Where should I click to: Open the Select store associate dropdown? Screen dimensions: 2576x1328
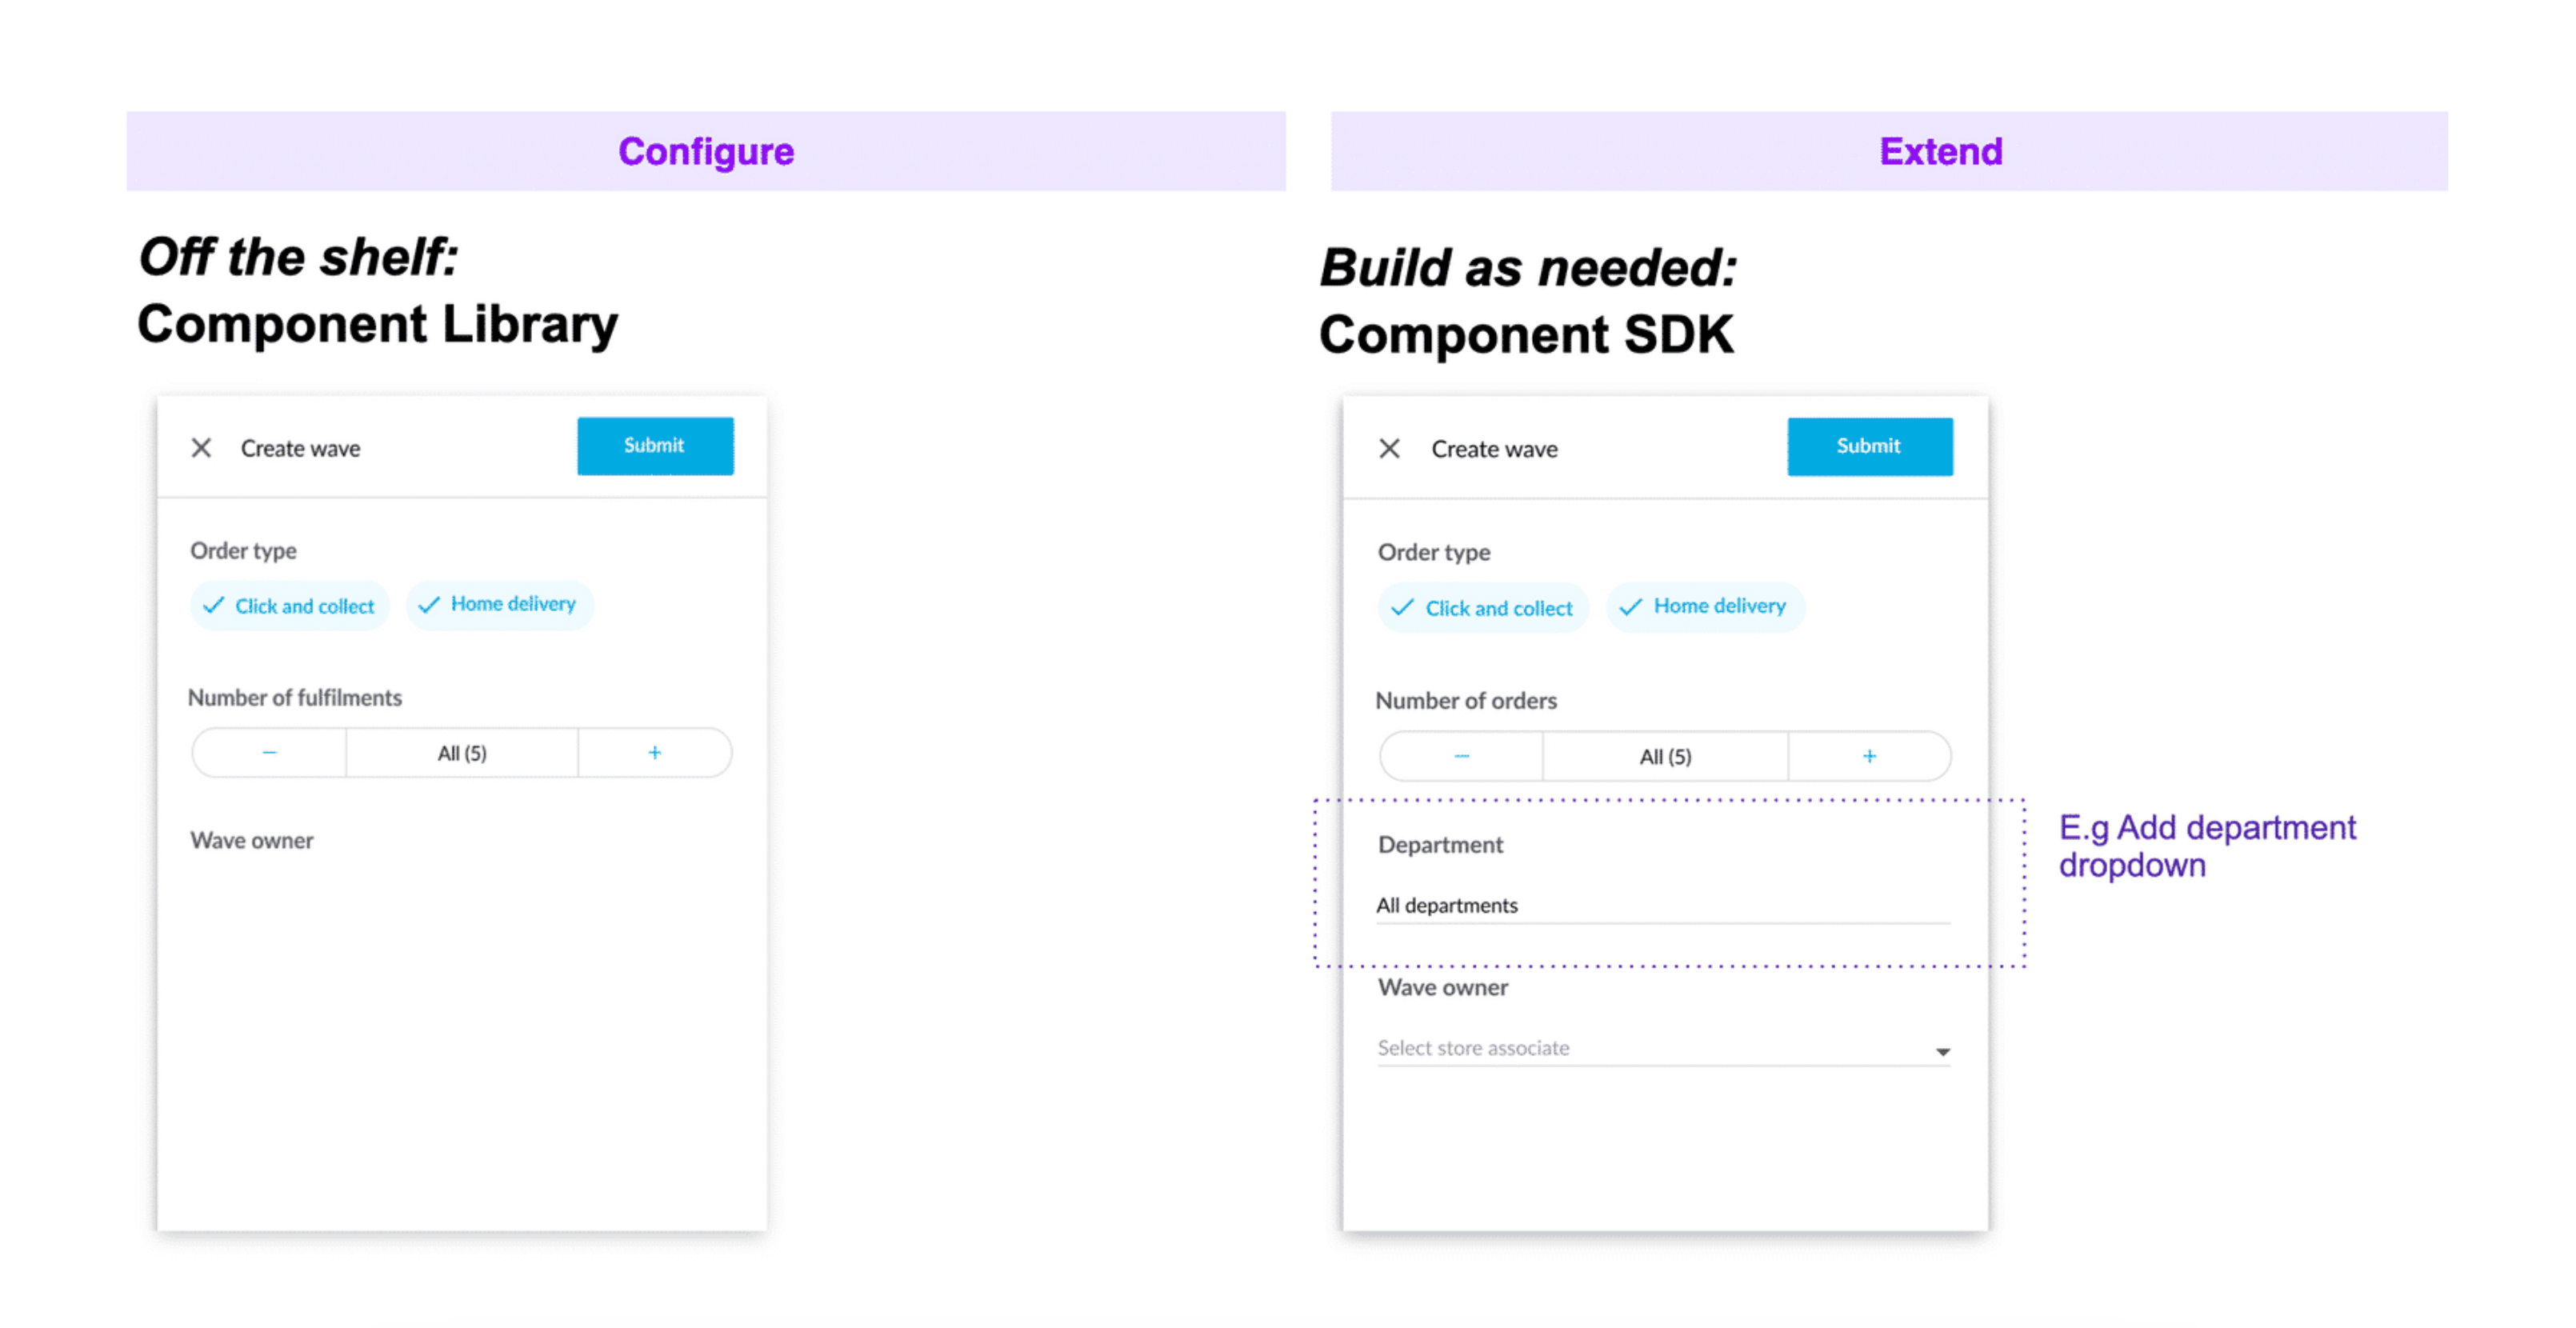1663,1048
